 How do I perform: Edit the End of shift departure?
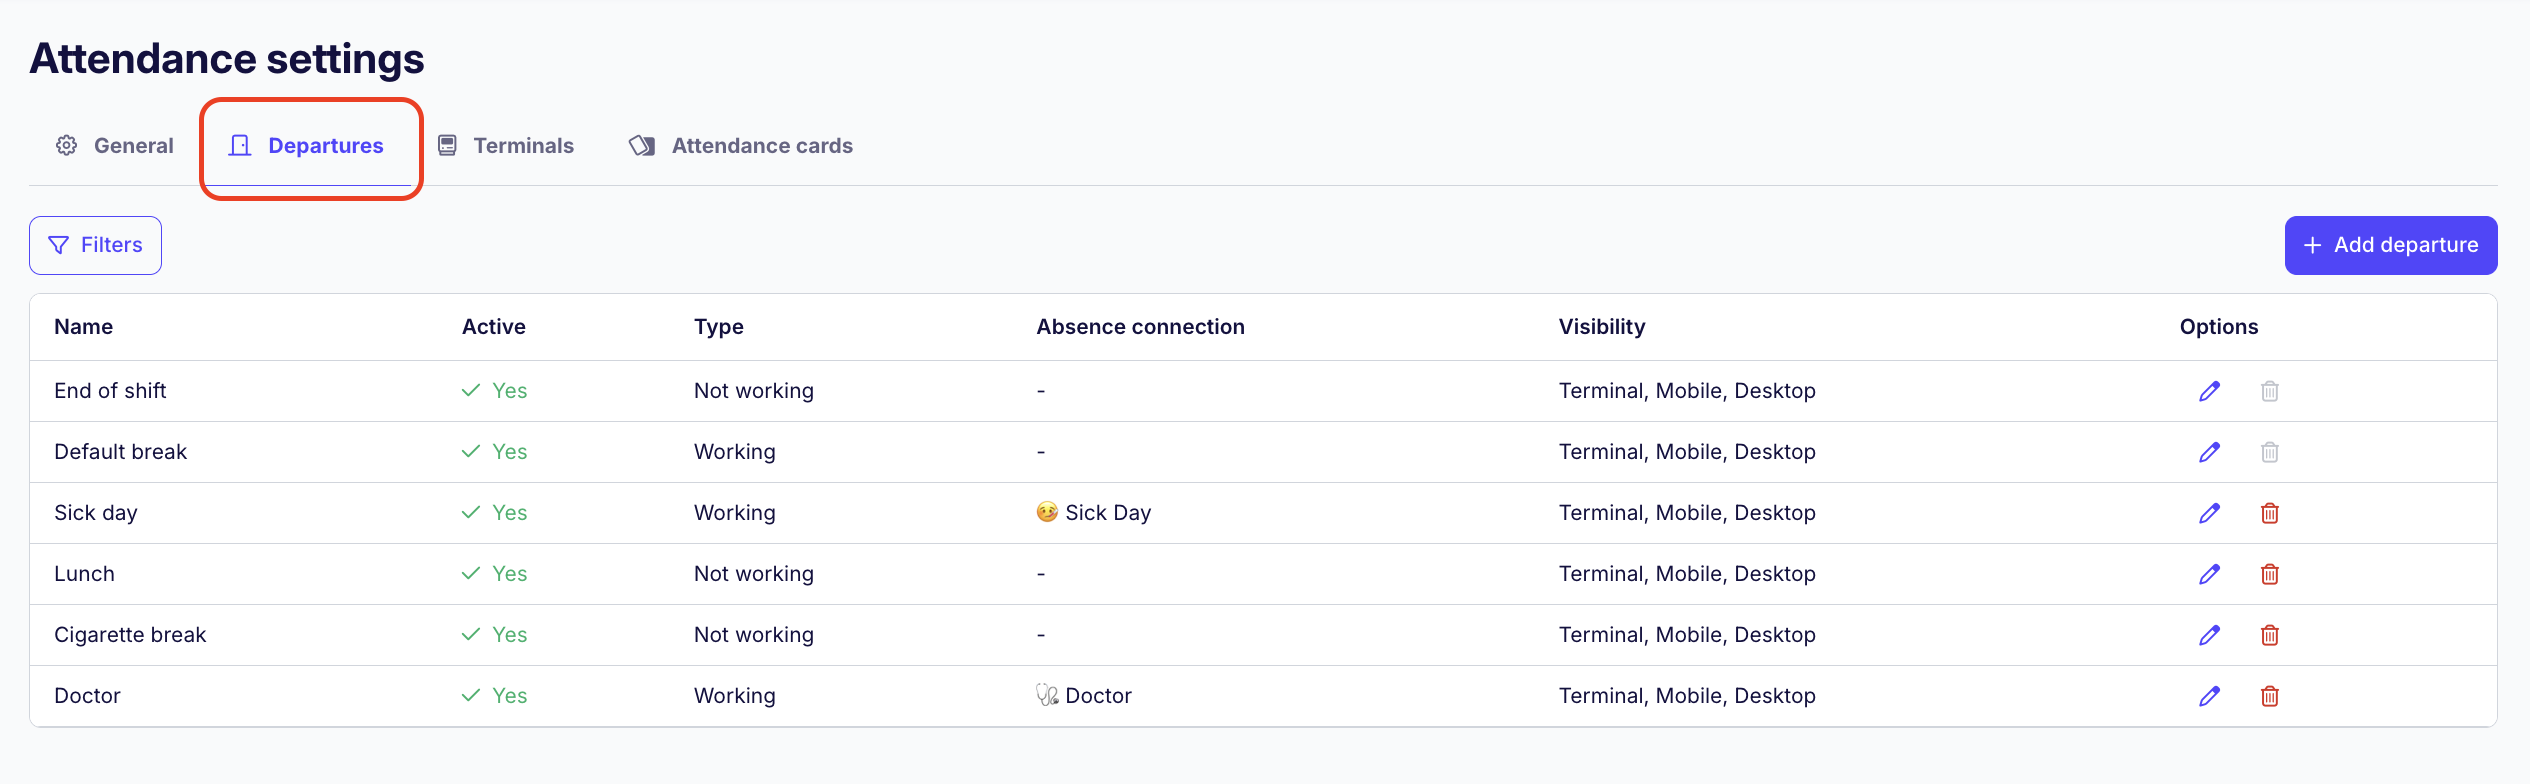click(x=2209, y=391)
